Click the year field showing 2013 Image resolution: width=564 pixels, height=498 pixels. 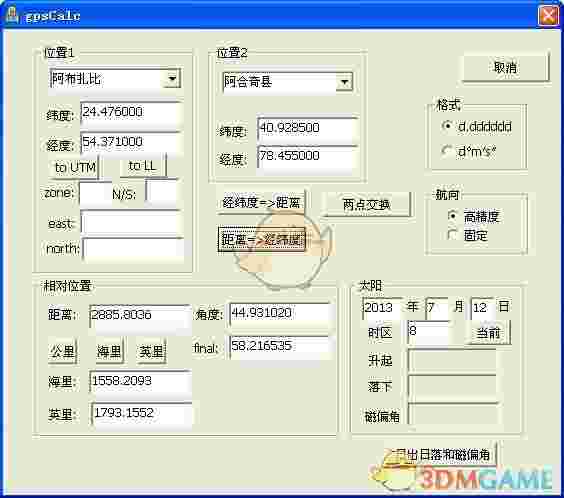[x=382, y=308]
